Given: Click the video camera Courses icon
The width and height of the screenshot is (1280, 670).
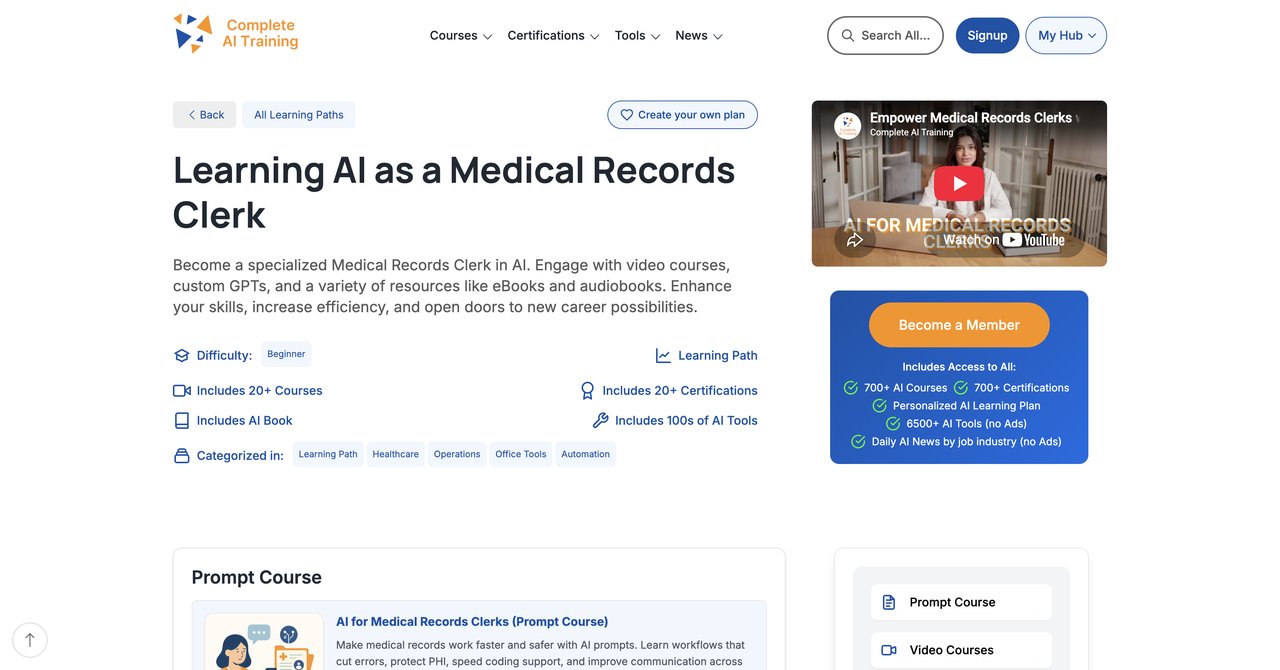Looking at the screenshot, I should click(181, 391).
